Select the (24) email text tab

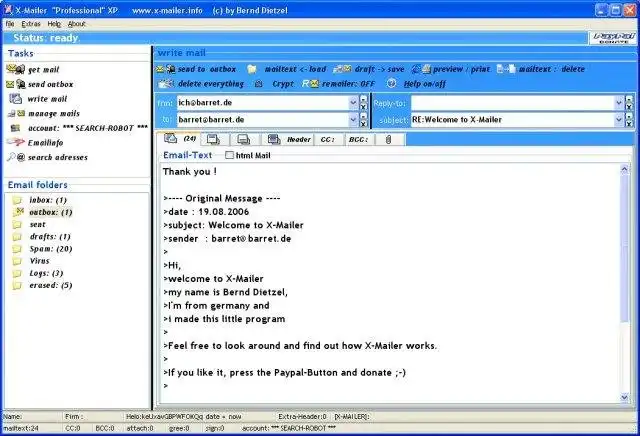(x=179, y=139)
